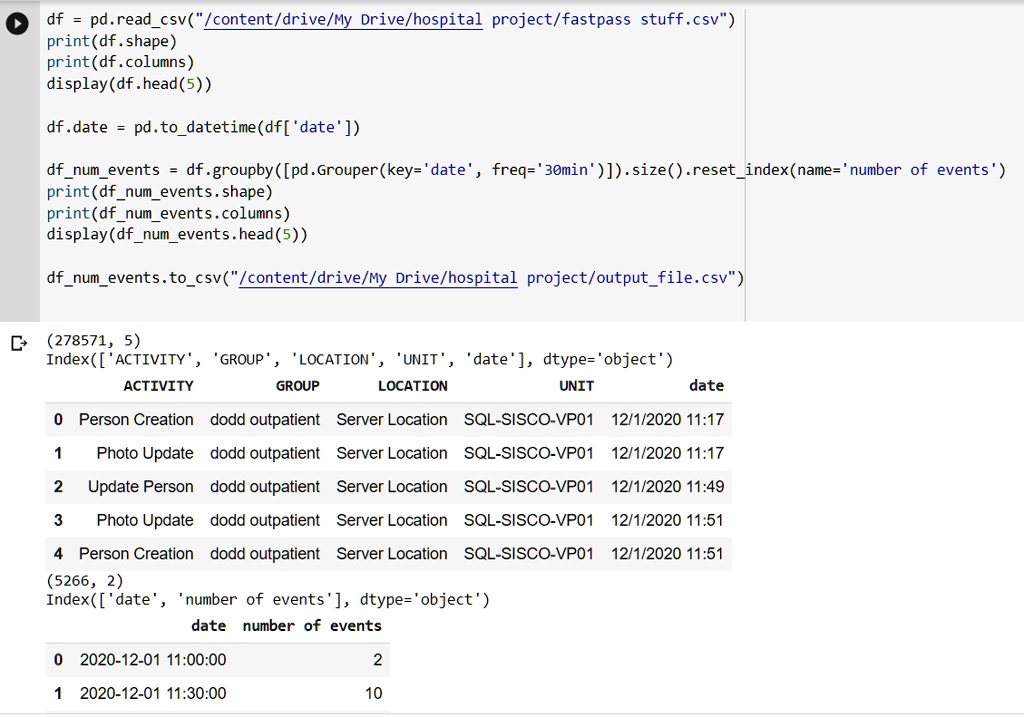1024x717 pixels.
Task: Click the Update Person row entry
Action: click(140, 487)
